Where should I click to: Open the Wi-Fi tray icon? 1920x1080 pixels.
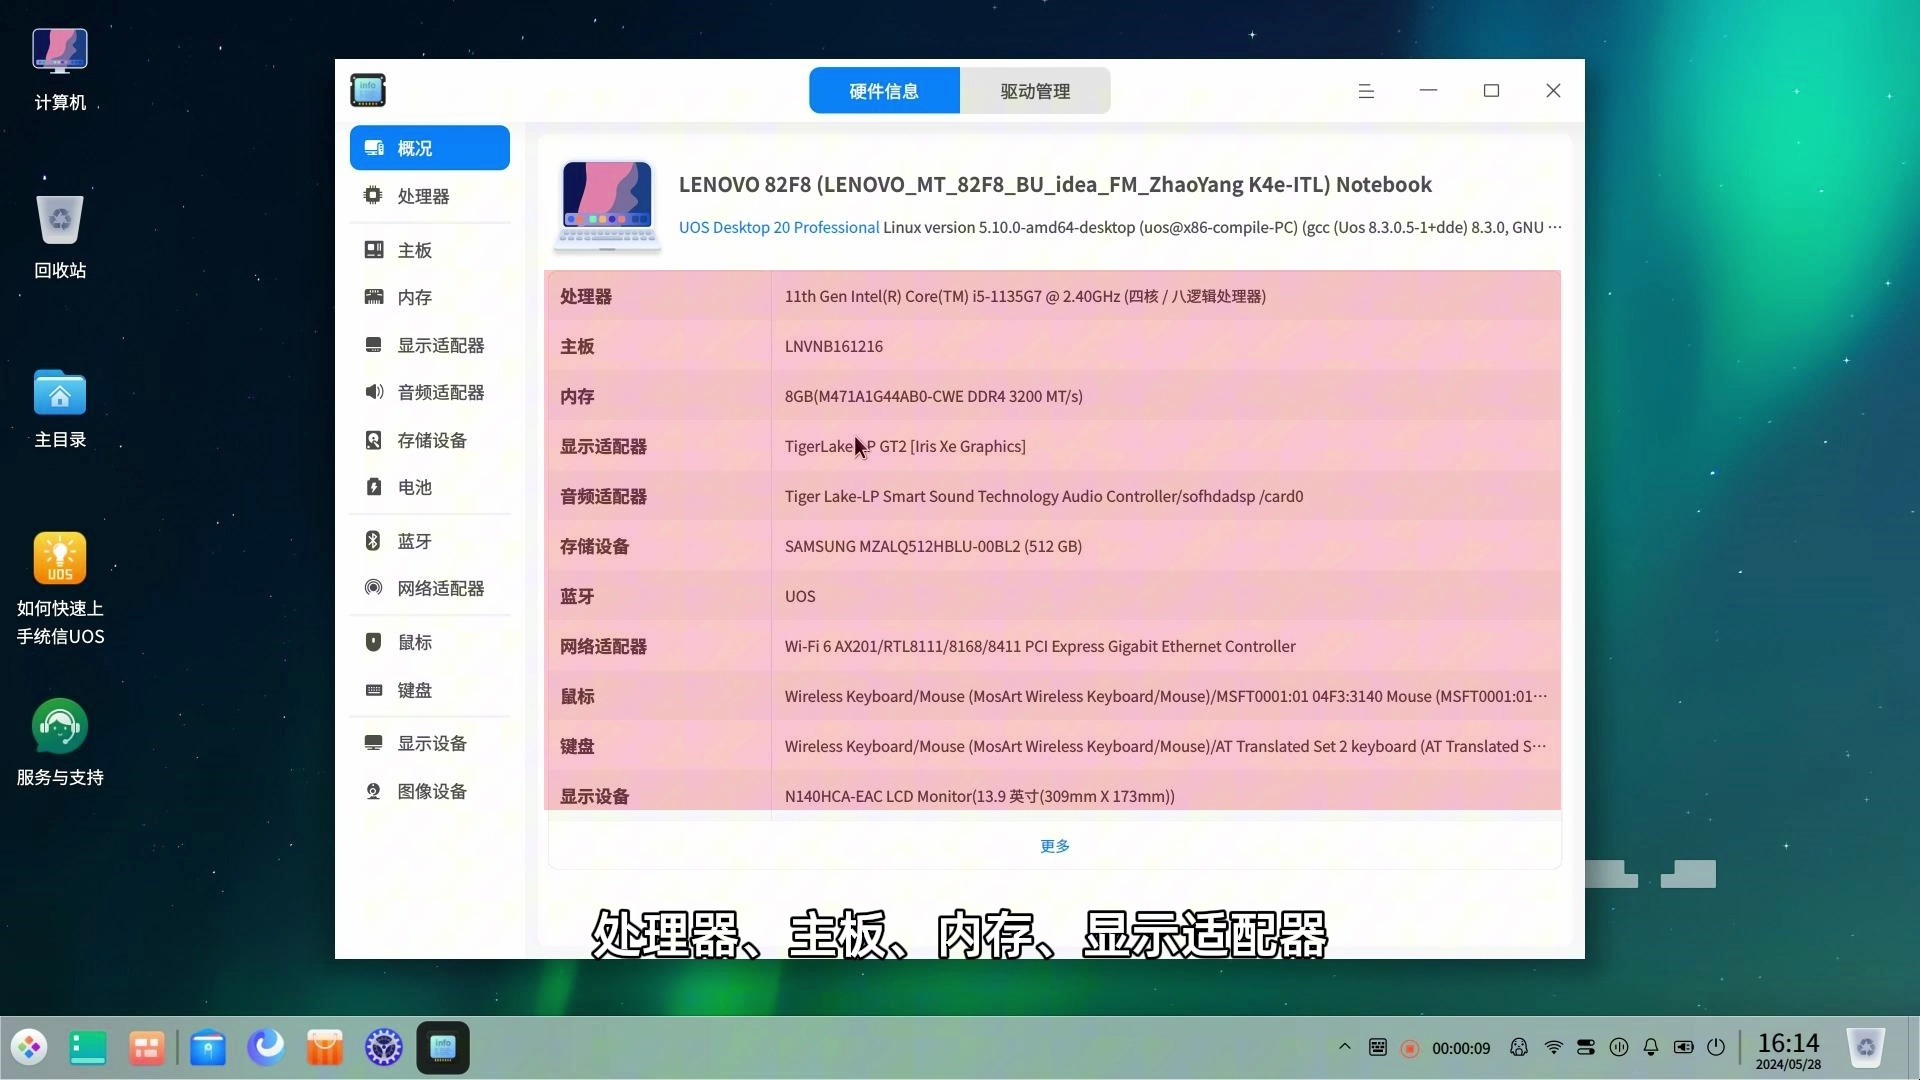click(x=1553, y=1047)
